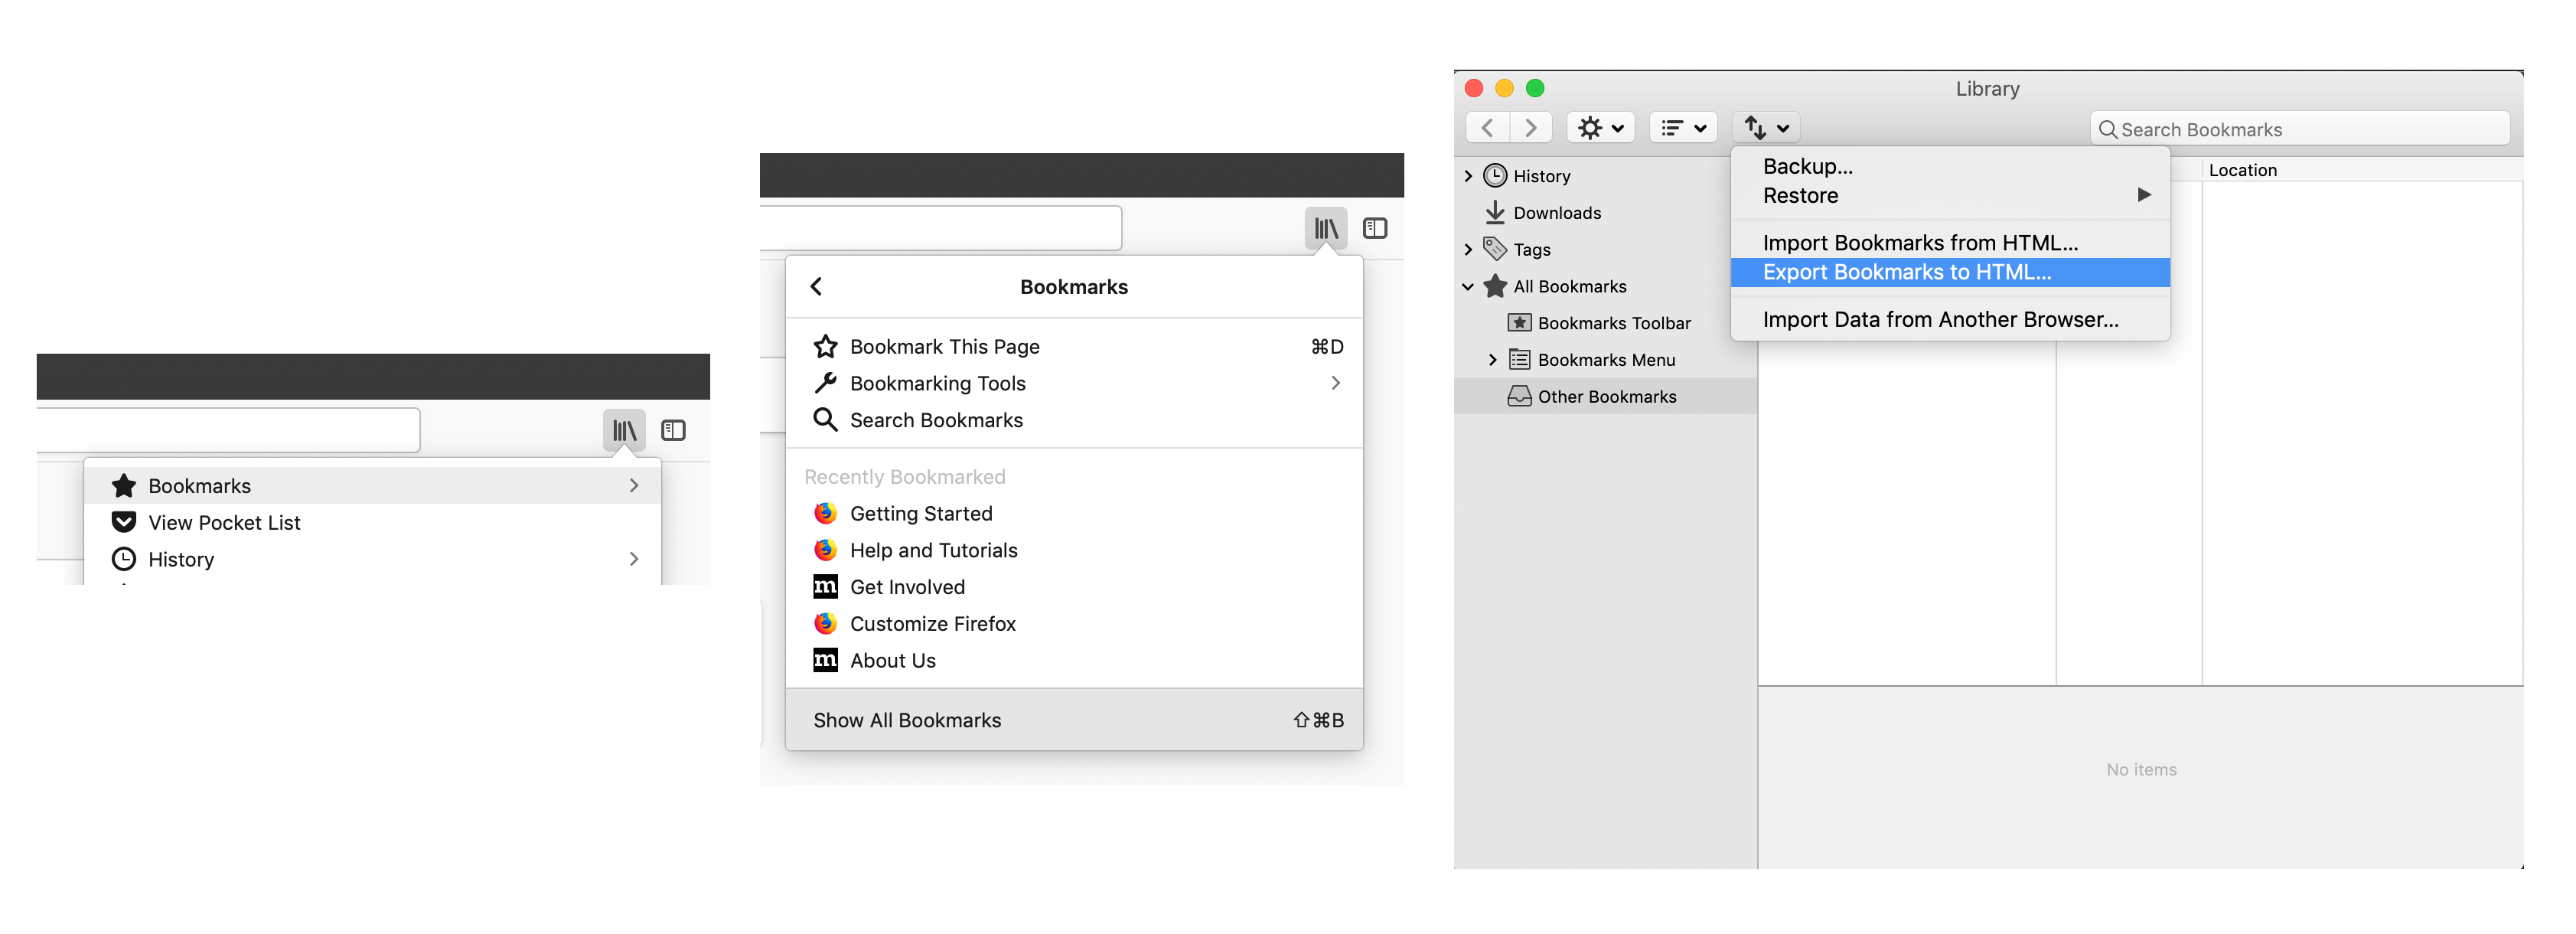
Task: Click Library icon in left Firefox toolbar
Action: coord(624,431)
